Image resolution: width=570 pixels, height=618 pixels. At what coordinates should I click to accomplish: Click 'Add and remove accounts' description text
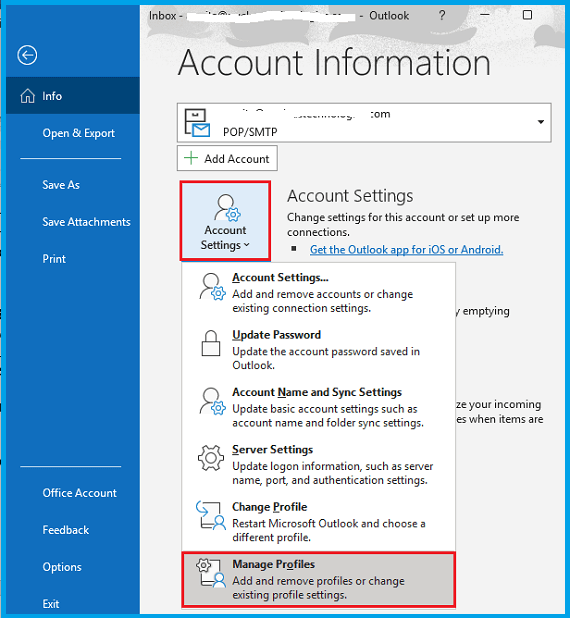(x=322, y=301)
